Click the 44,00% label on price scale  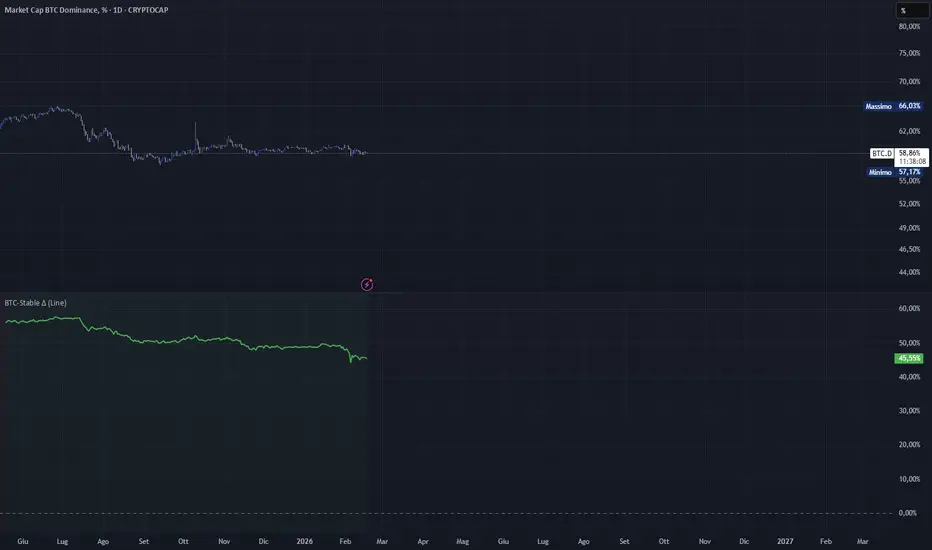(909, 272)
